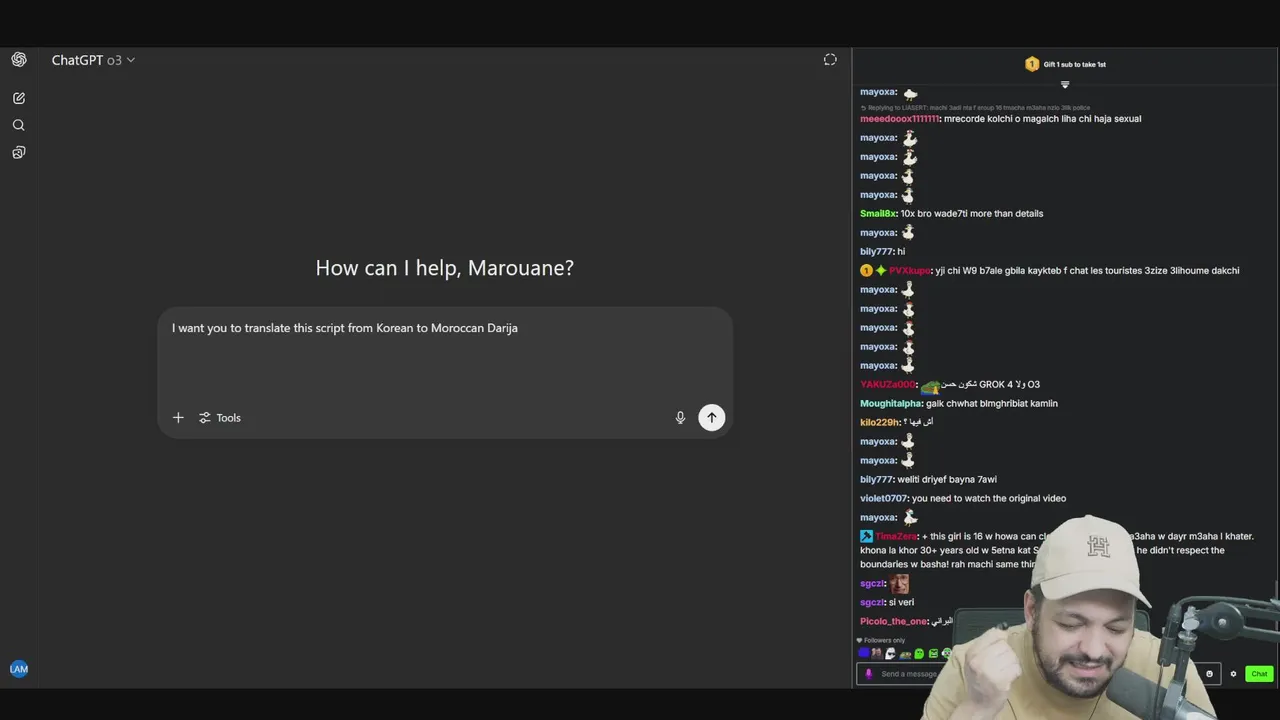This screenshot has width=1280, height=720.
Task: Click message 'galk chwhat blmghribiat kamlin'
Action: pyautogui.click(x=992, y=404)
